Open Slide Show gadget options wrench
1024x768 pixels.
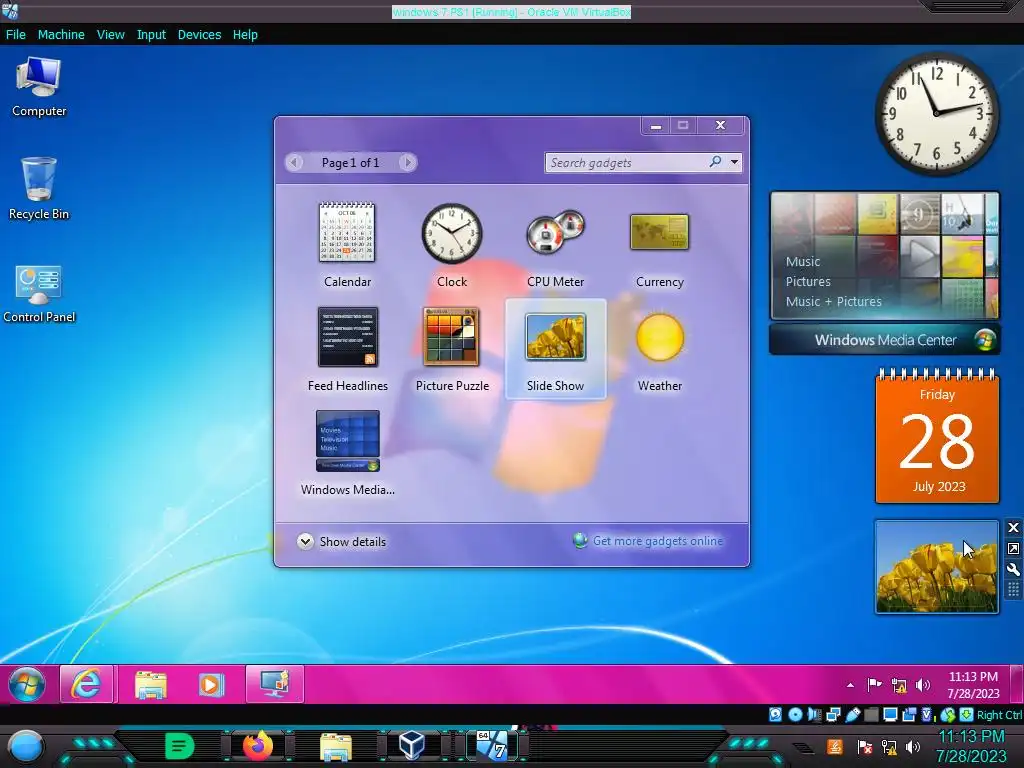(1013, 569)
